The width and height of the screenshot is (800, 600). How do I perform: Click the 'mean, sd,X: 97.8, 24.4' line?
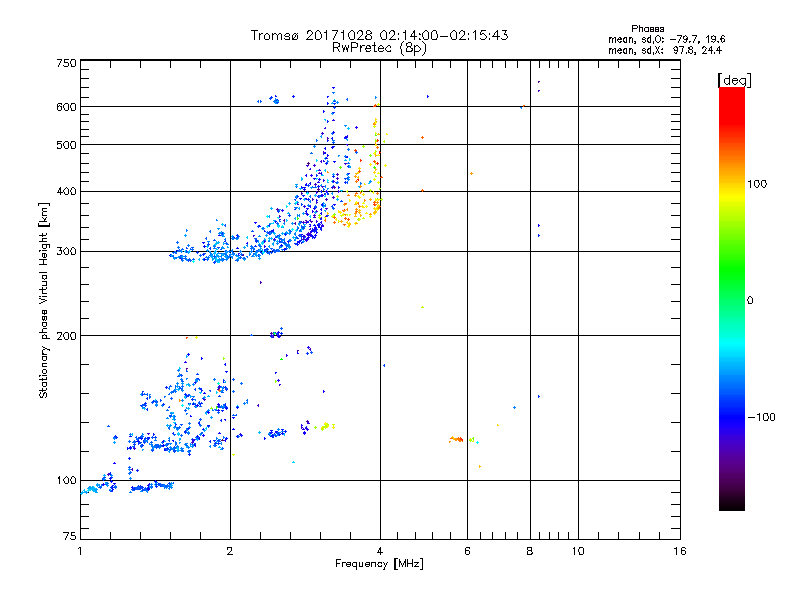pyautogui.click(x=665, y=50)
